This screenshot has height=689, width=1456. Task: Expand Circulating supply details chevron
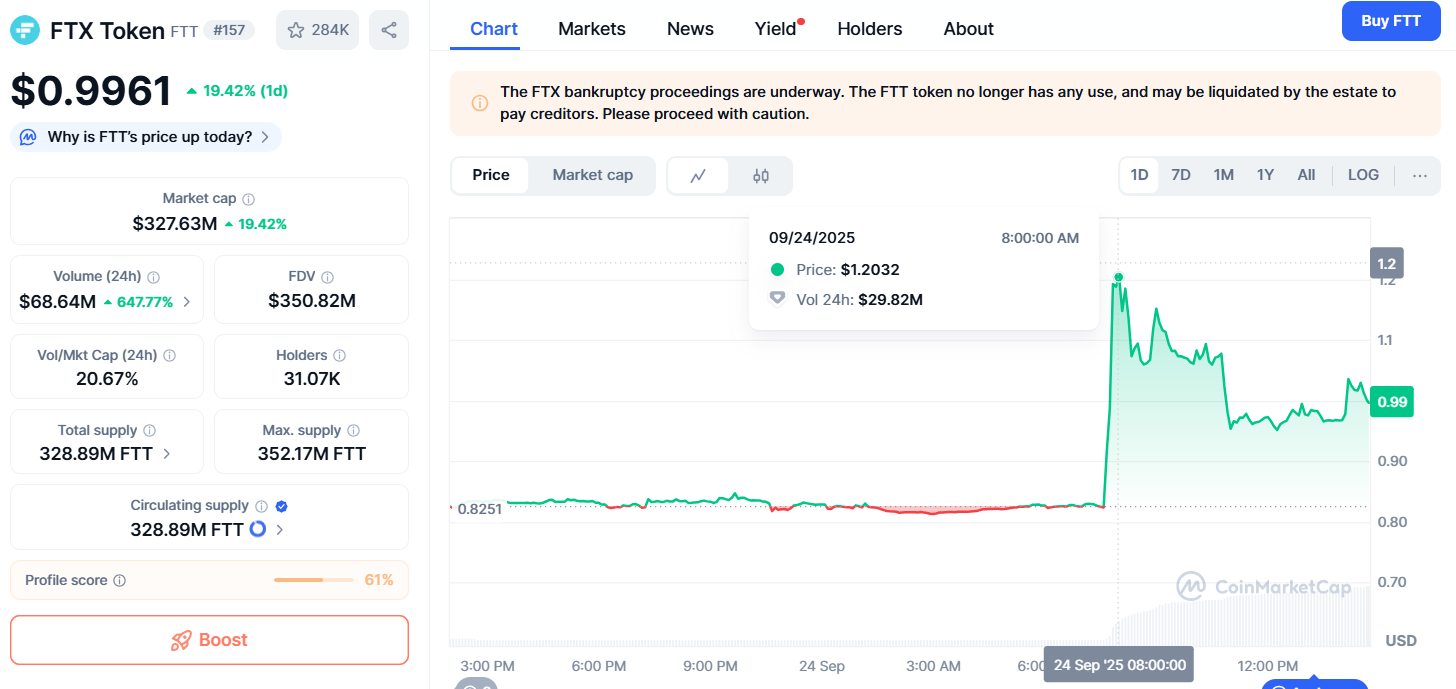[279, 530]
